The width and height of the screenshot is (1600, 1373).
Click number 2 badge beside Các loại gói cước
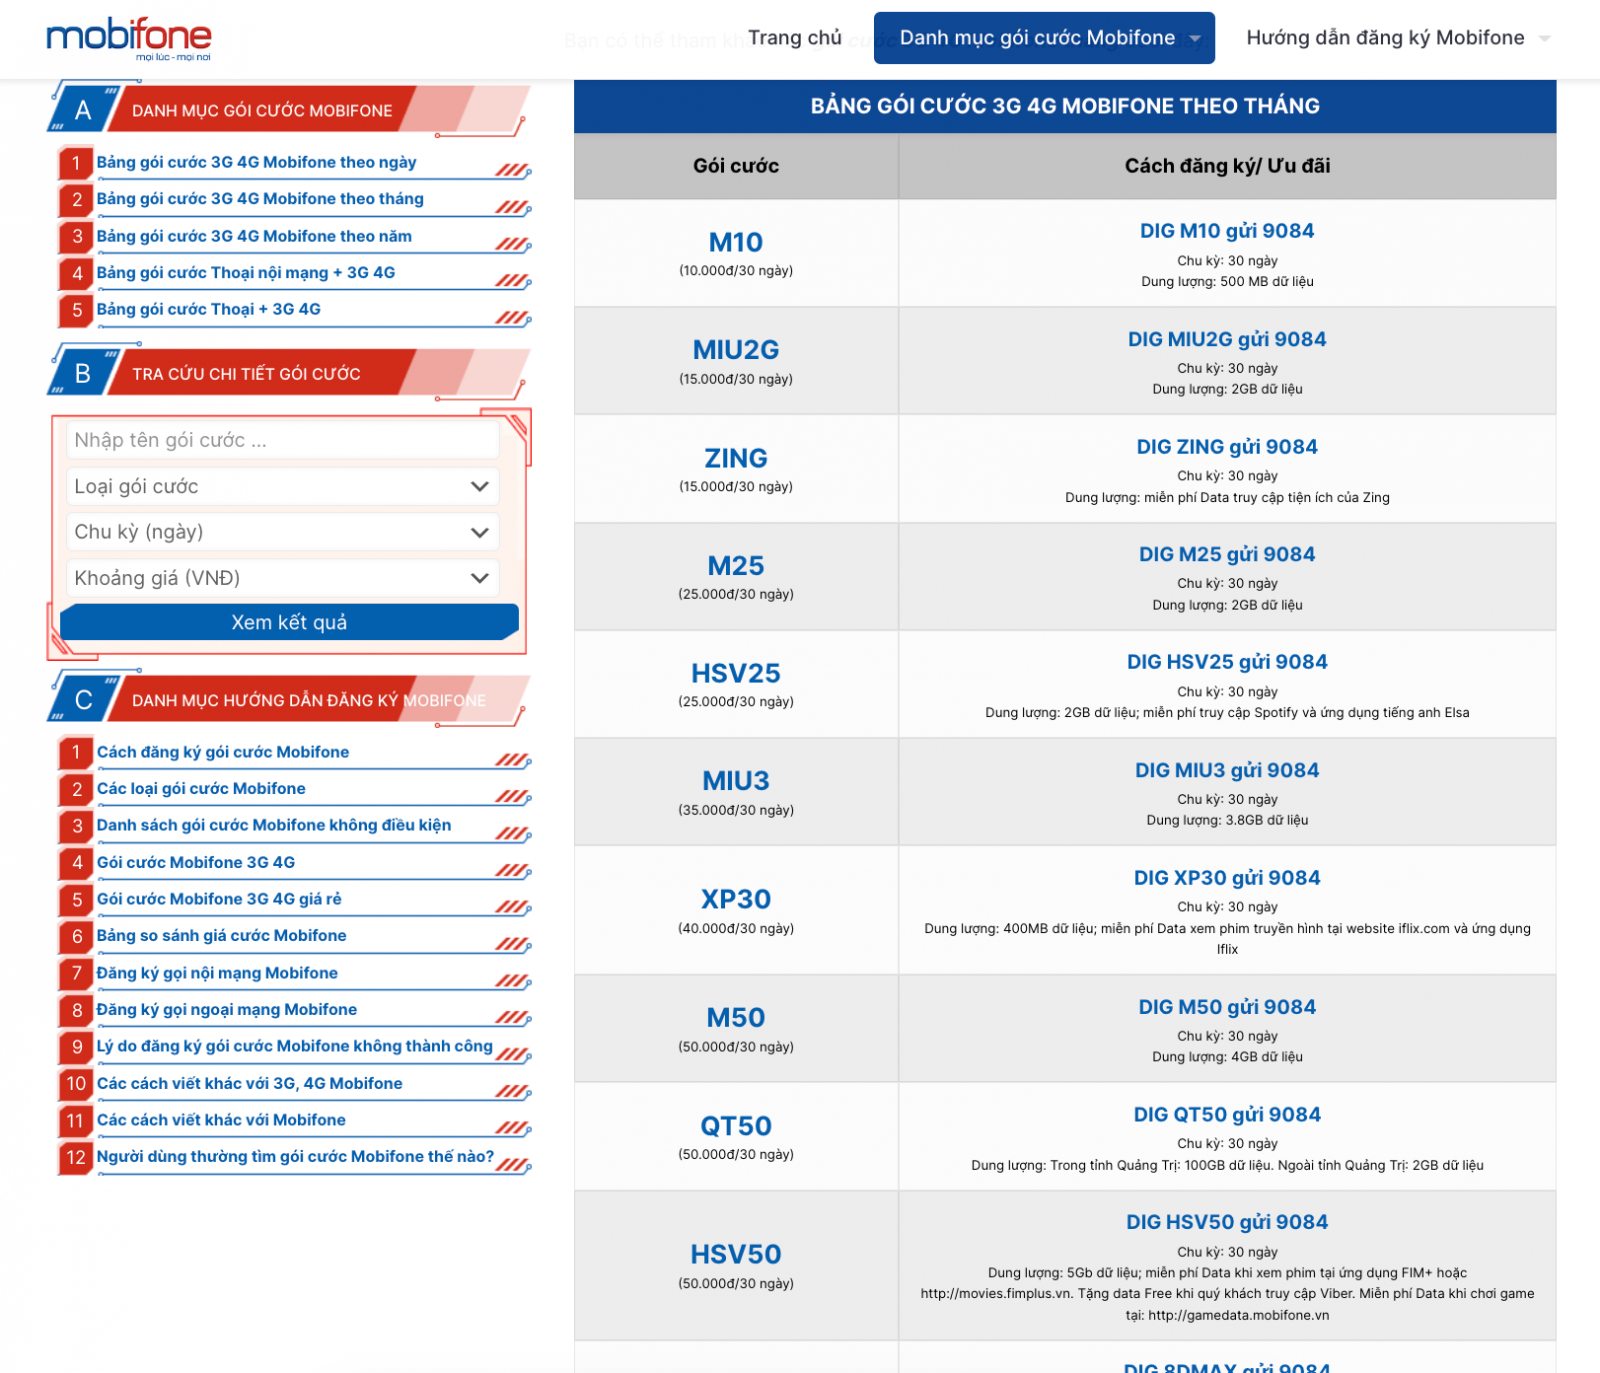[x=76, y=789]
